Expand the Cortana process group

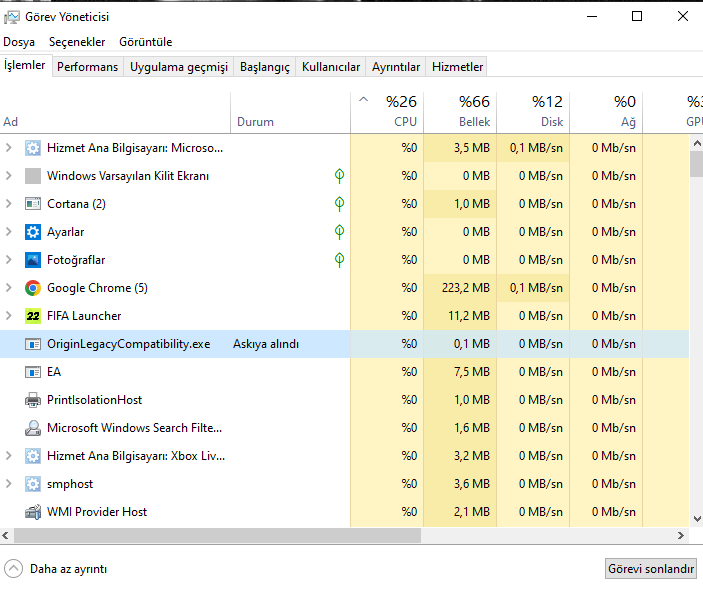pos(9,204)
